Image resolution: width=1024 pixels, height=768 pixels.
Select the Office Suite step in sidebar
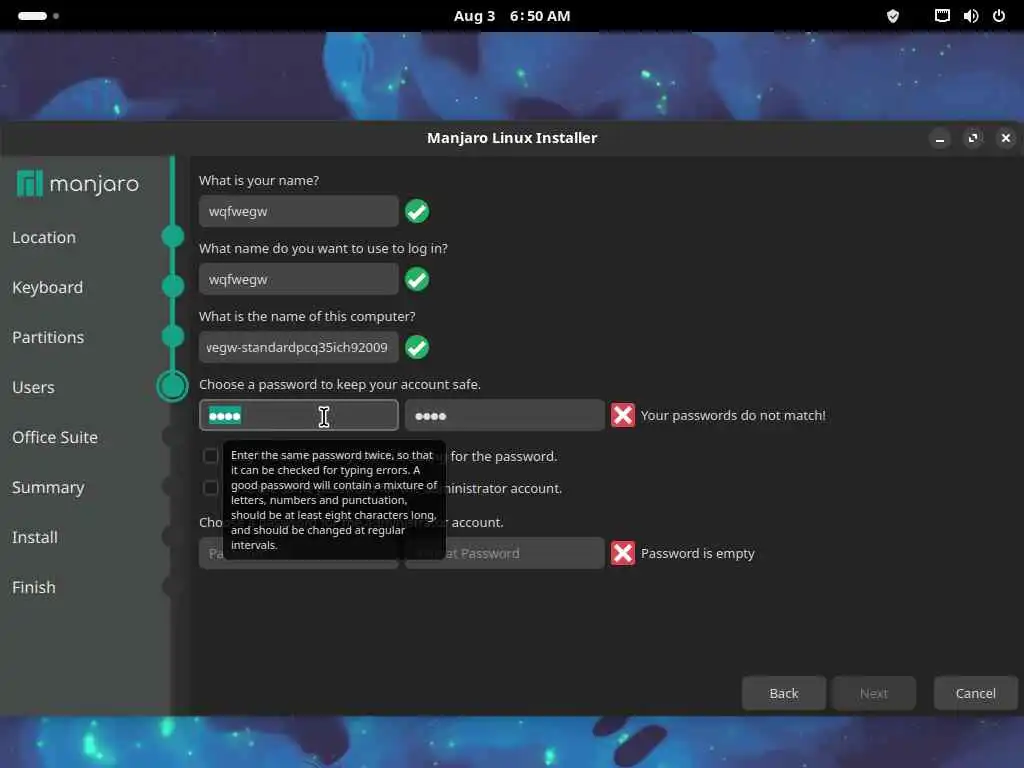click(x=55, y=437)
